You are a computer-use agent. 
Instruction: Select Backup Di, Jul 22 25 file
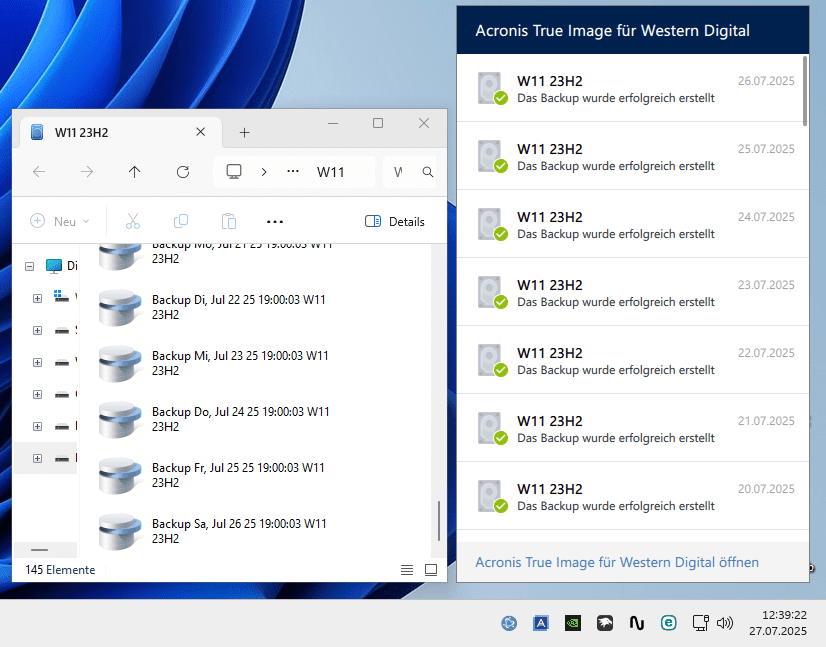(239, 307)
